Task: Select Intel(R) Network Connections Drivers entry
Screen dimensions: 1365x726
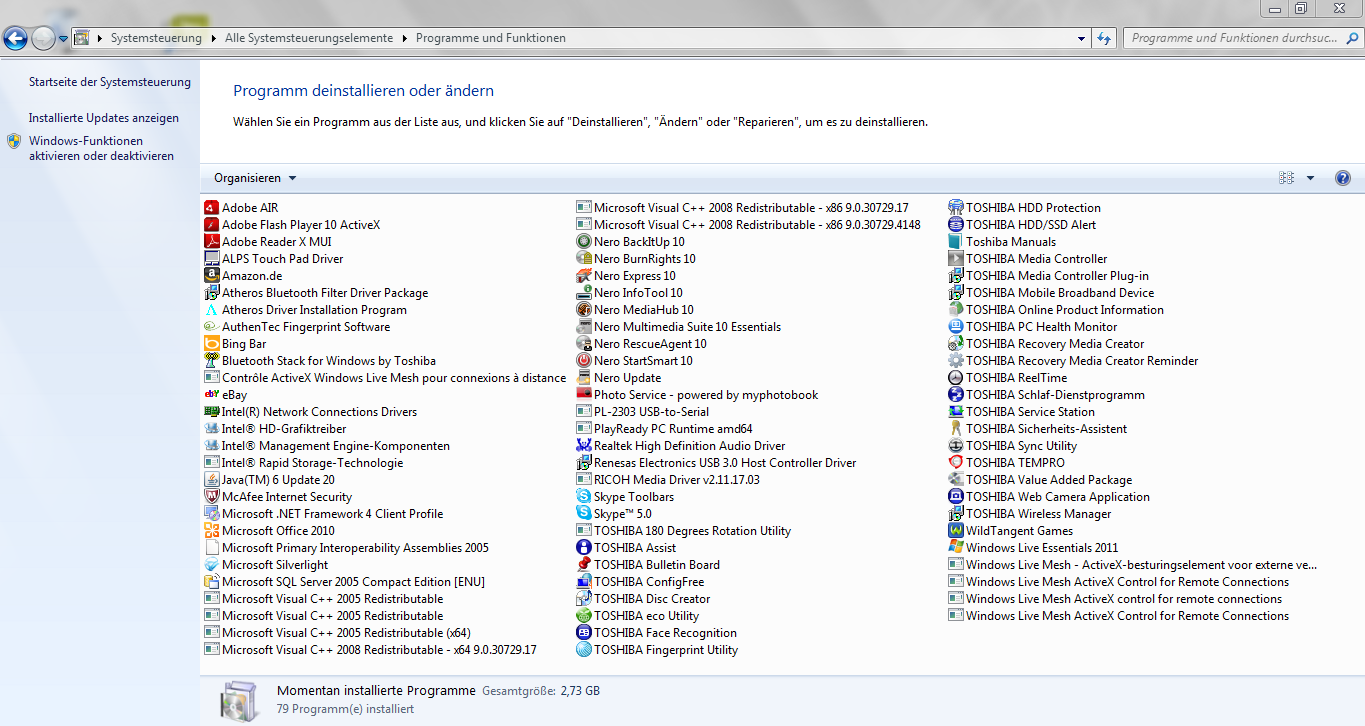Action: tap(311, 412)
